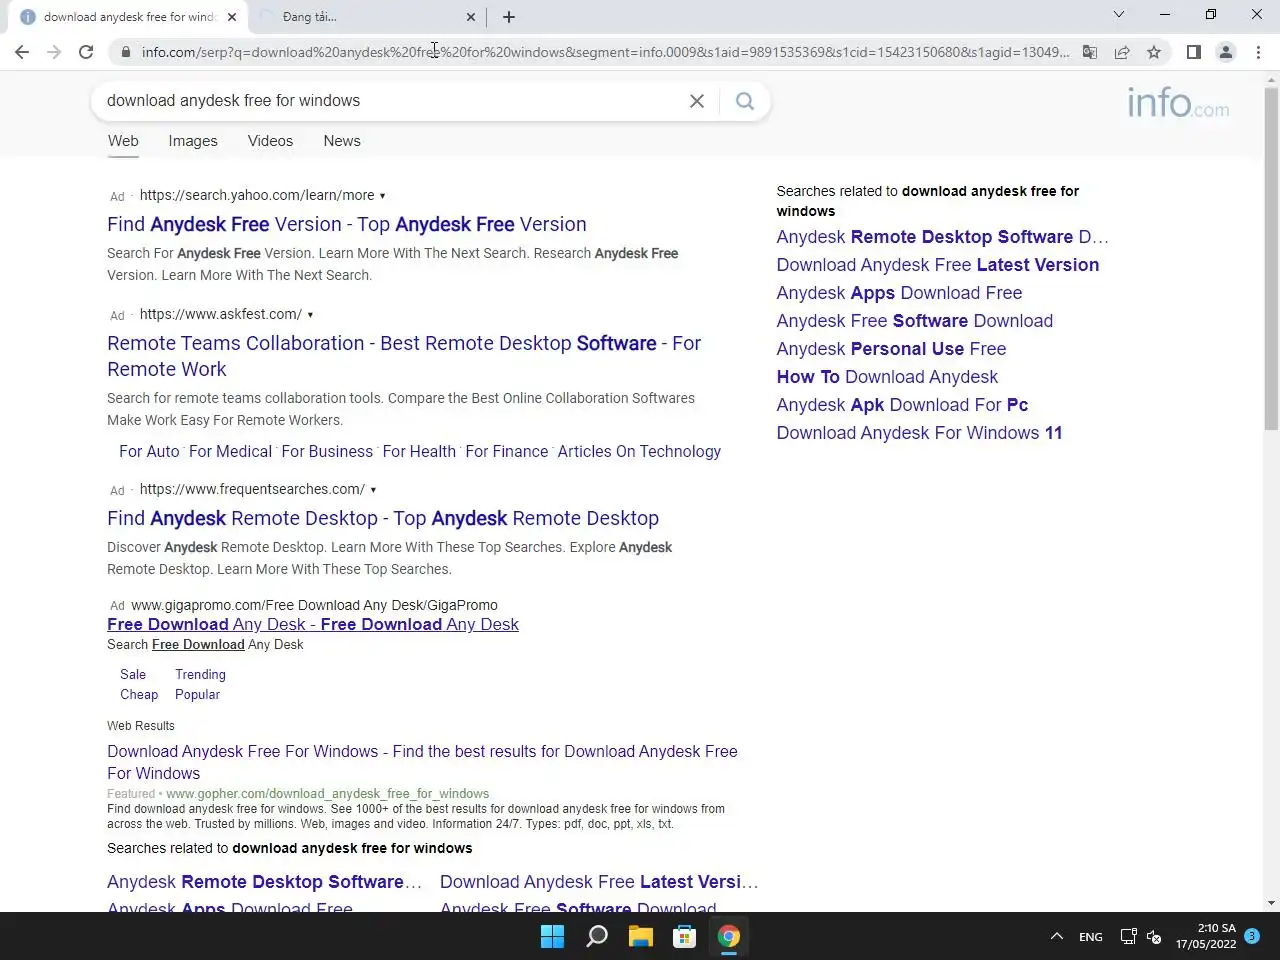Expand search.yahoo.com ad dropdown arrow

pyautogui.click(x=382, y=196)
